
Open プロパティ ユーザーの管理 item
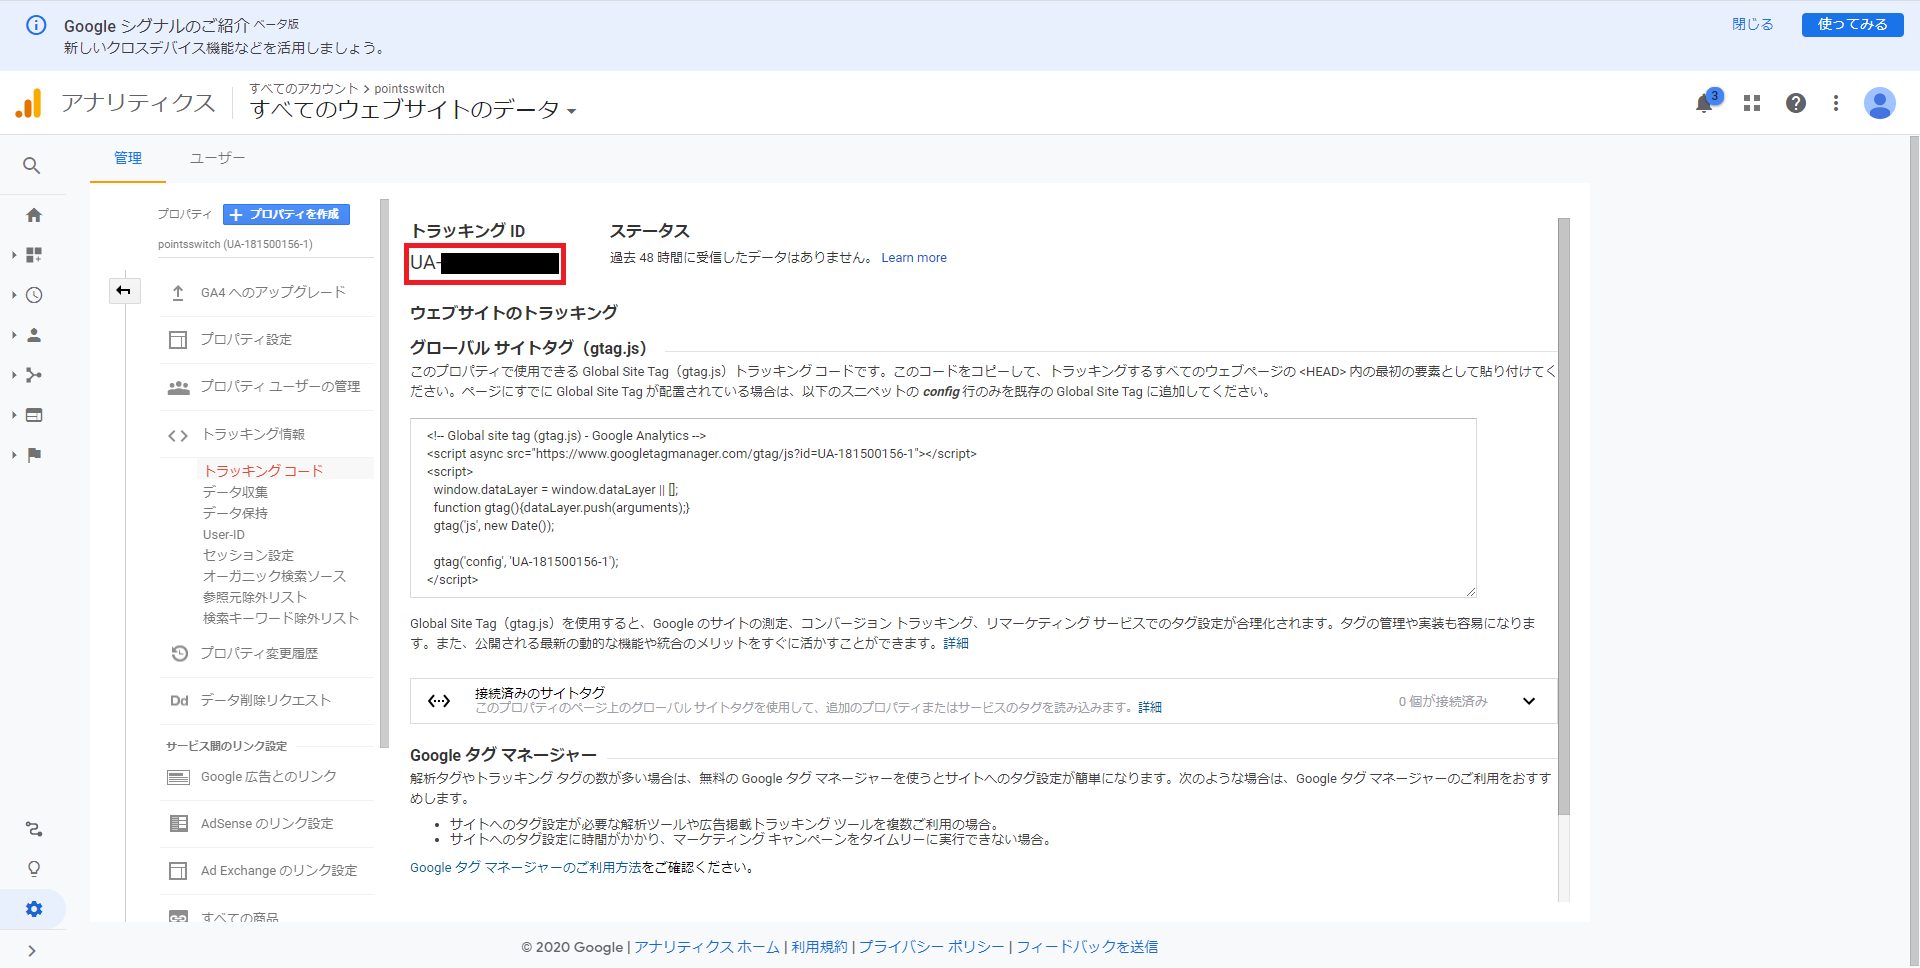(x=266, y=386)
